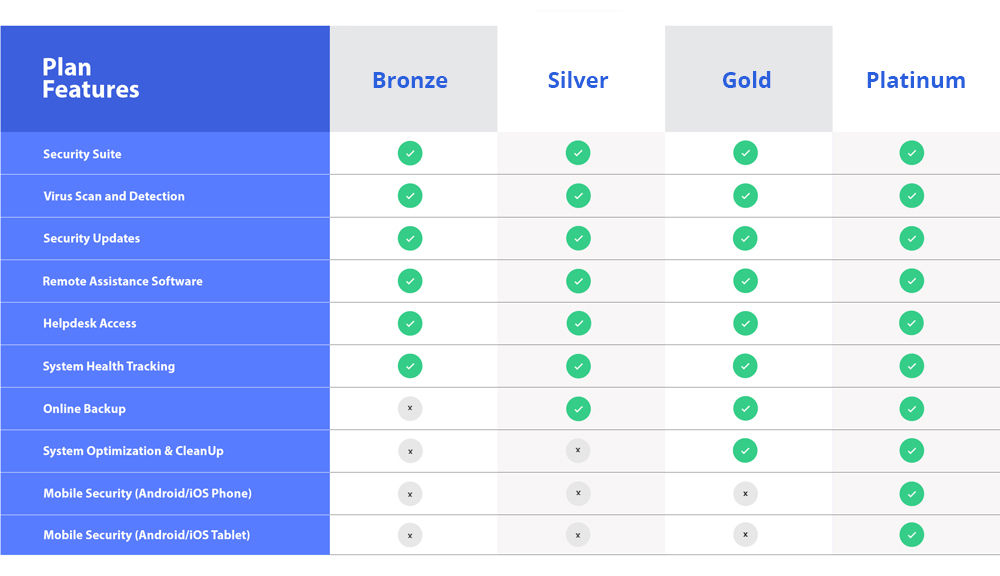Click the Bronze X icon for Mobile Security Tablet
This screenshot has width=1000, height=576.
tap(410, 535)
